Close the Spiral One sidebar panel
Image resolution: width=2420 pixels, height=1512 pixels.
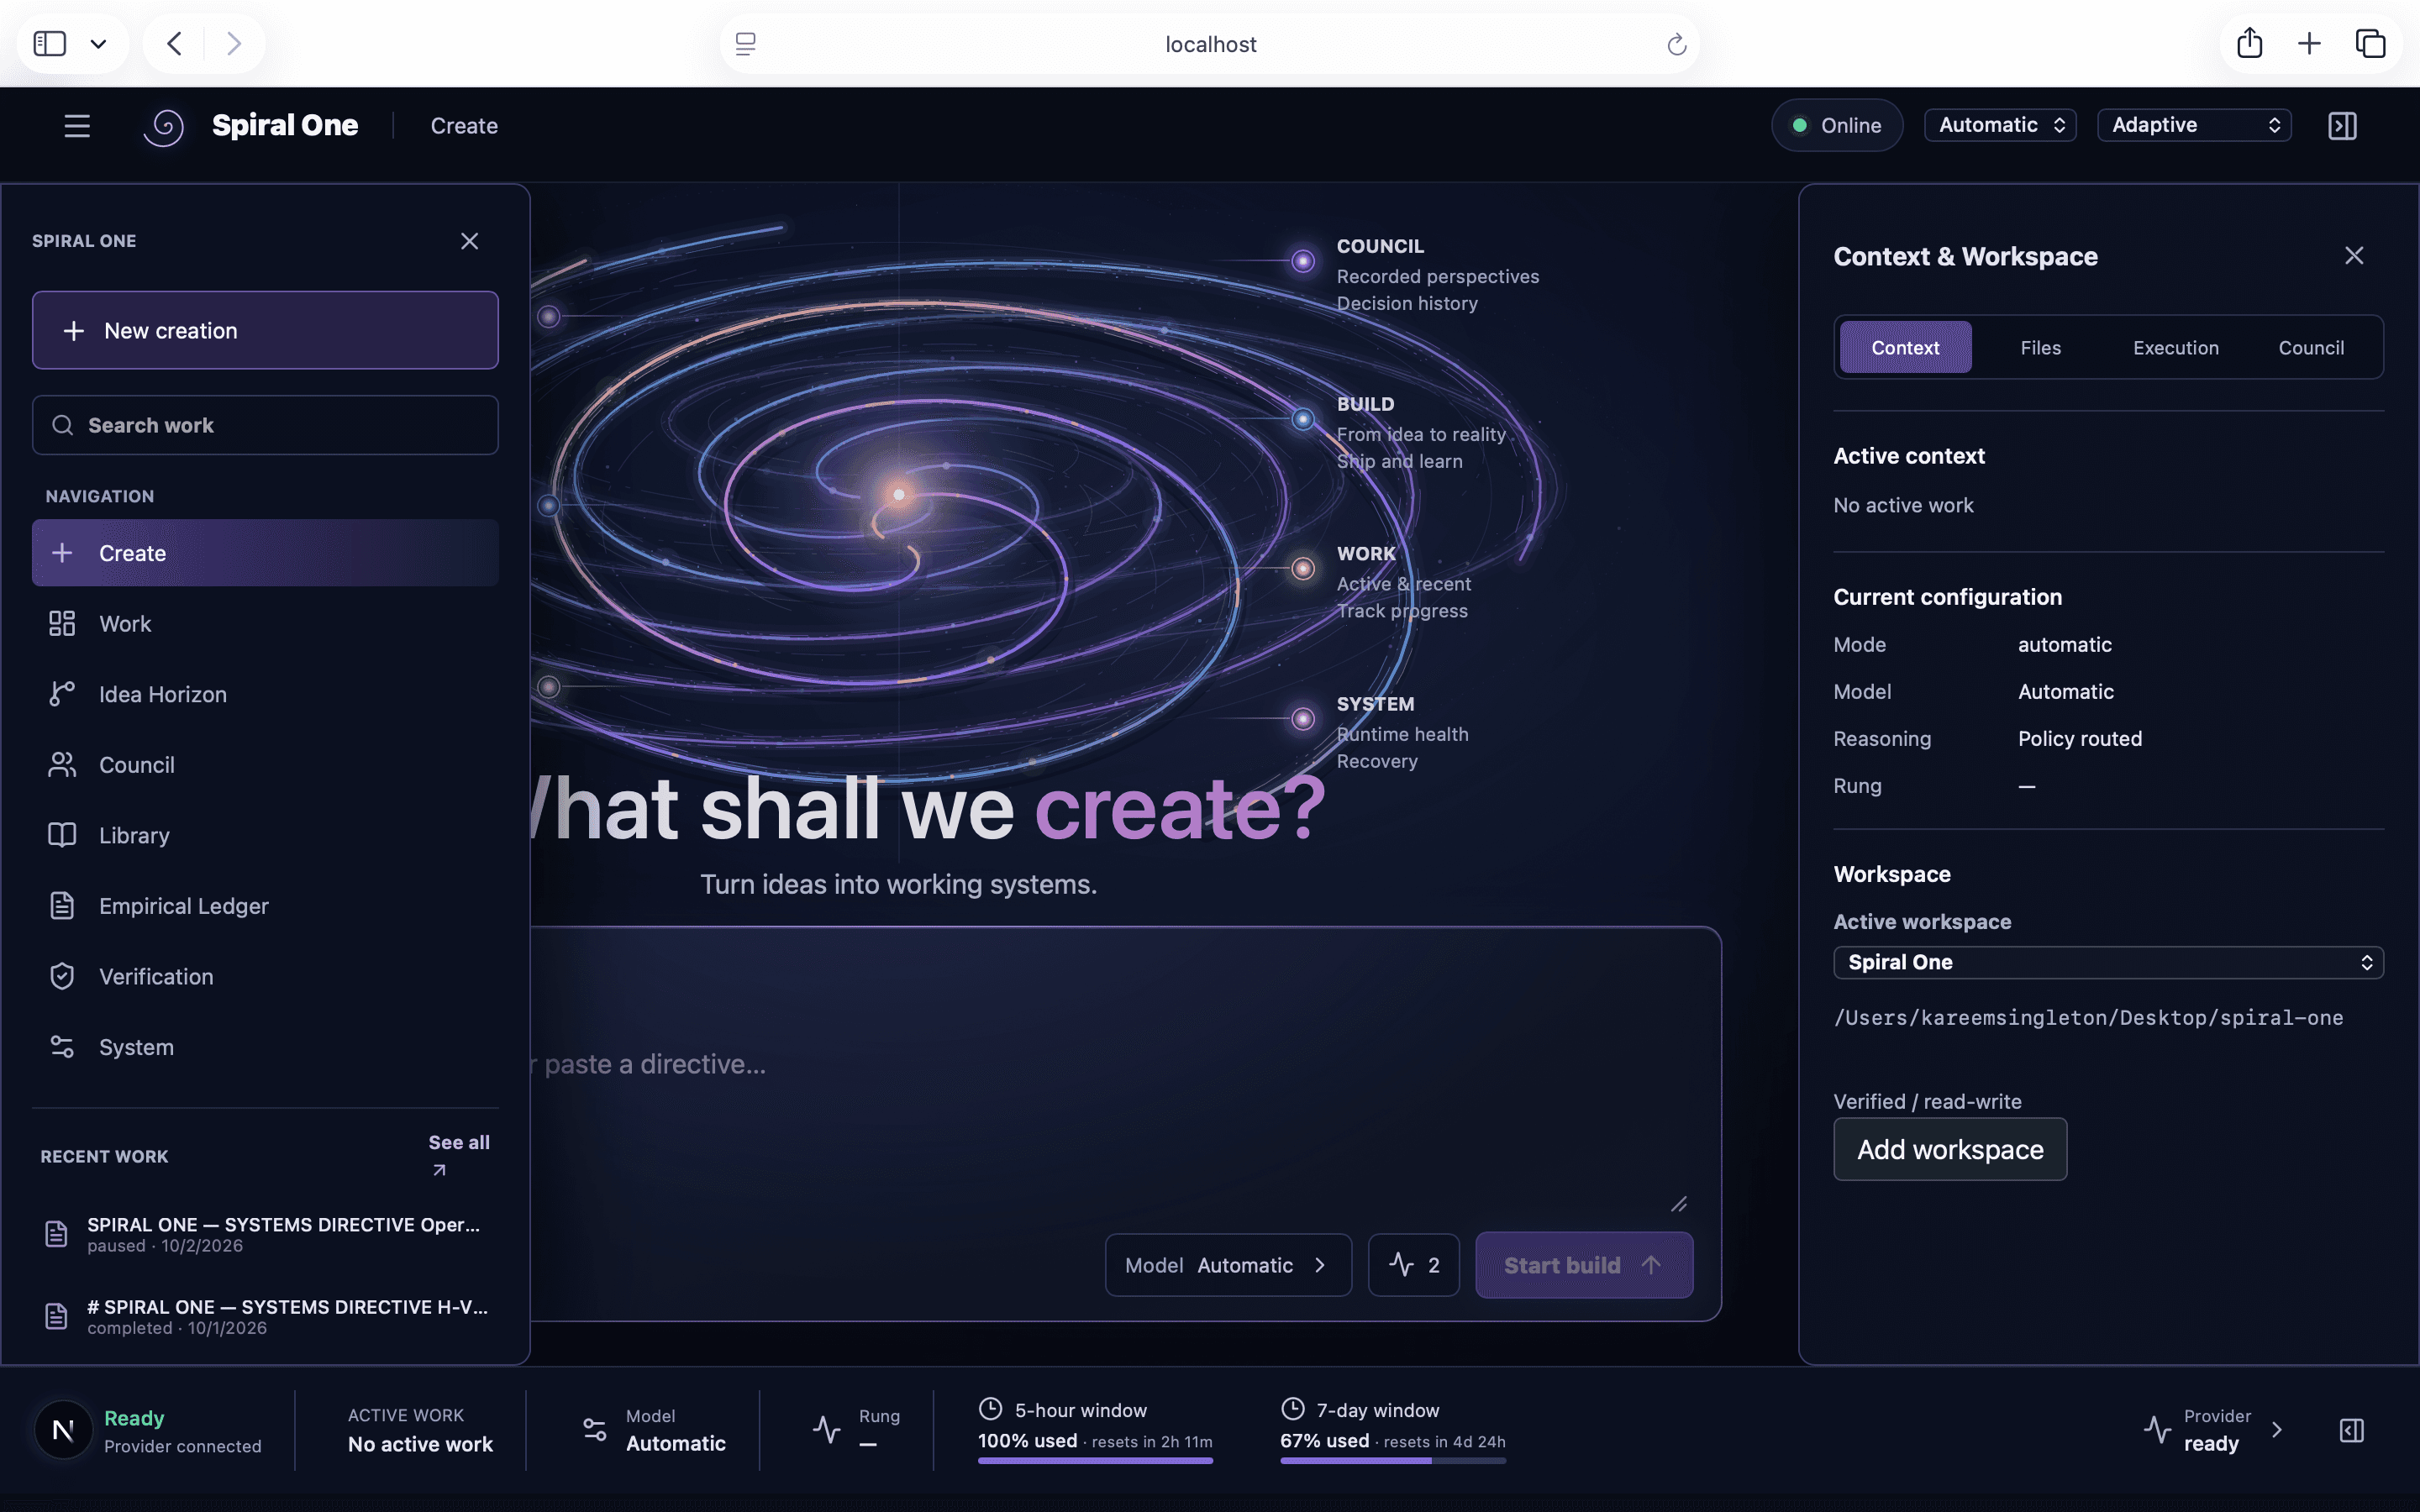[469, 241]
